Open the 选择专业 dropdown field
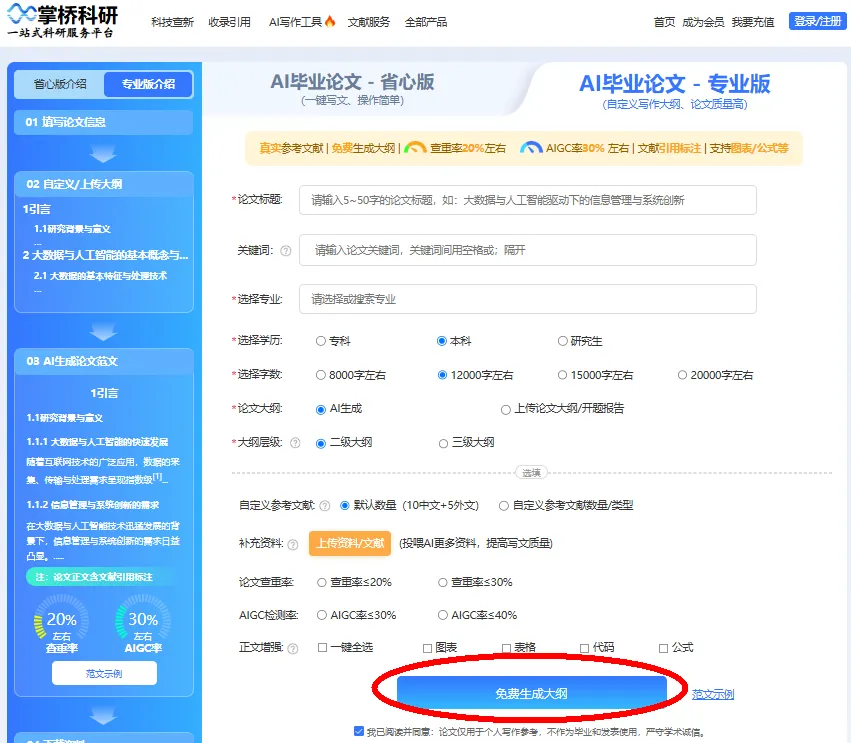The width and height of the screenshot is (851, 743). tap(527, 299)
